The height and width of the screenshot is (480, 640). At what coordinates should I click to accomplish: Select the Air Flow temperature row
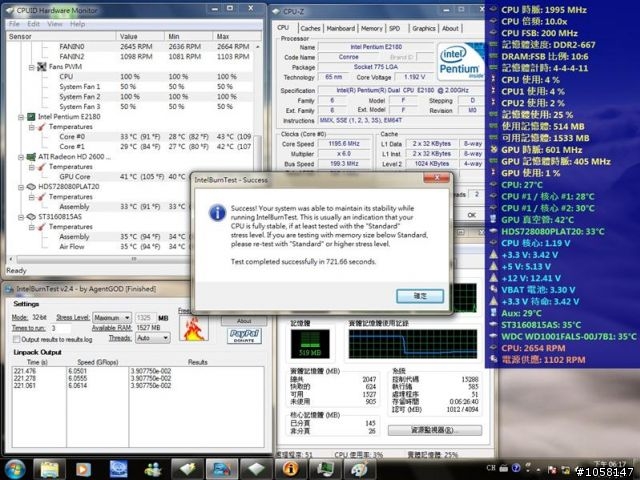coord(100,247)
